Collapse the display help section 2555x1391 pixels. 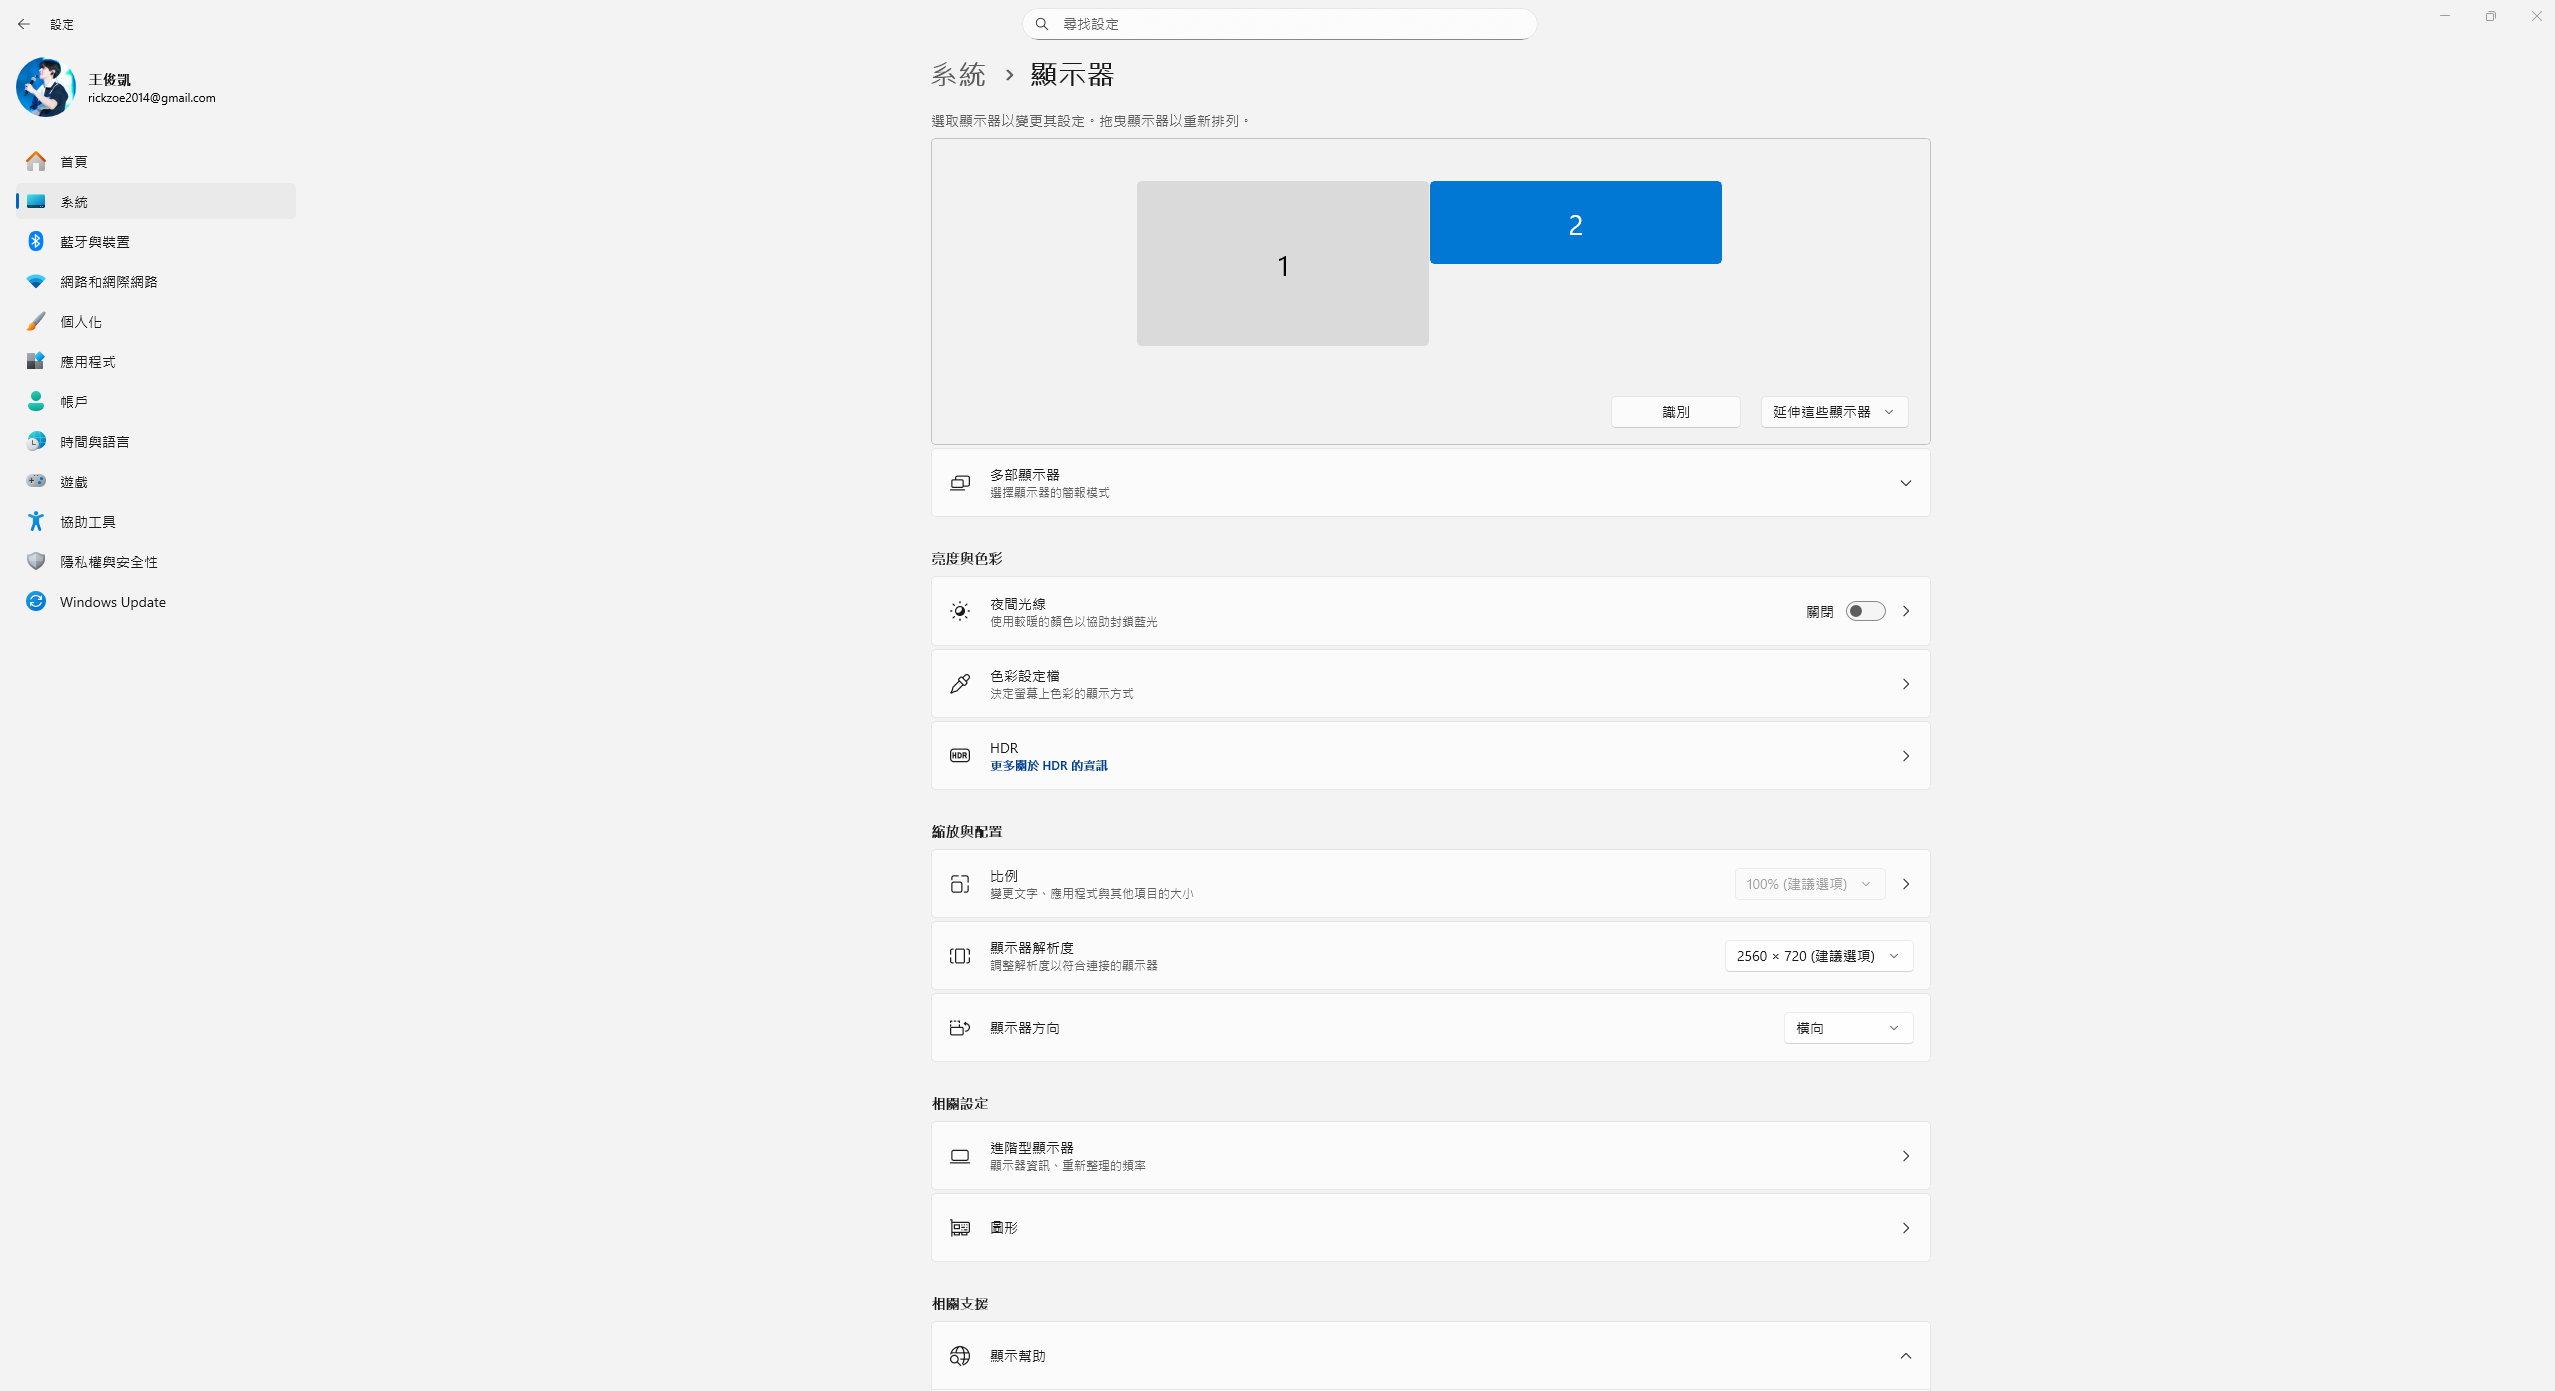tap(1905, 1356)
